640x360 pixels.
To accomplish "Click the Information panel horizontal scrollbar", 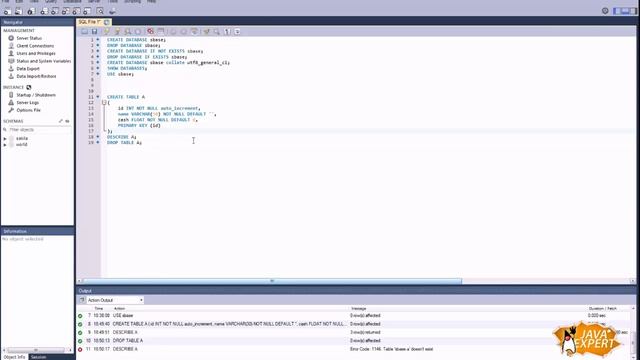I will coord(36,350).
